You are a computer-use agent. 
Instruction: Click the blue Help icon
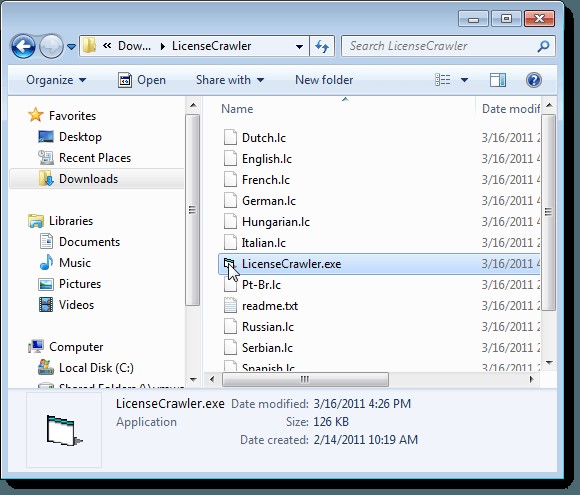534,80
